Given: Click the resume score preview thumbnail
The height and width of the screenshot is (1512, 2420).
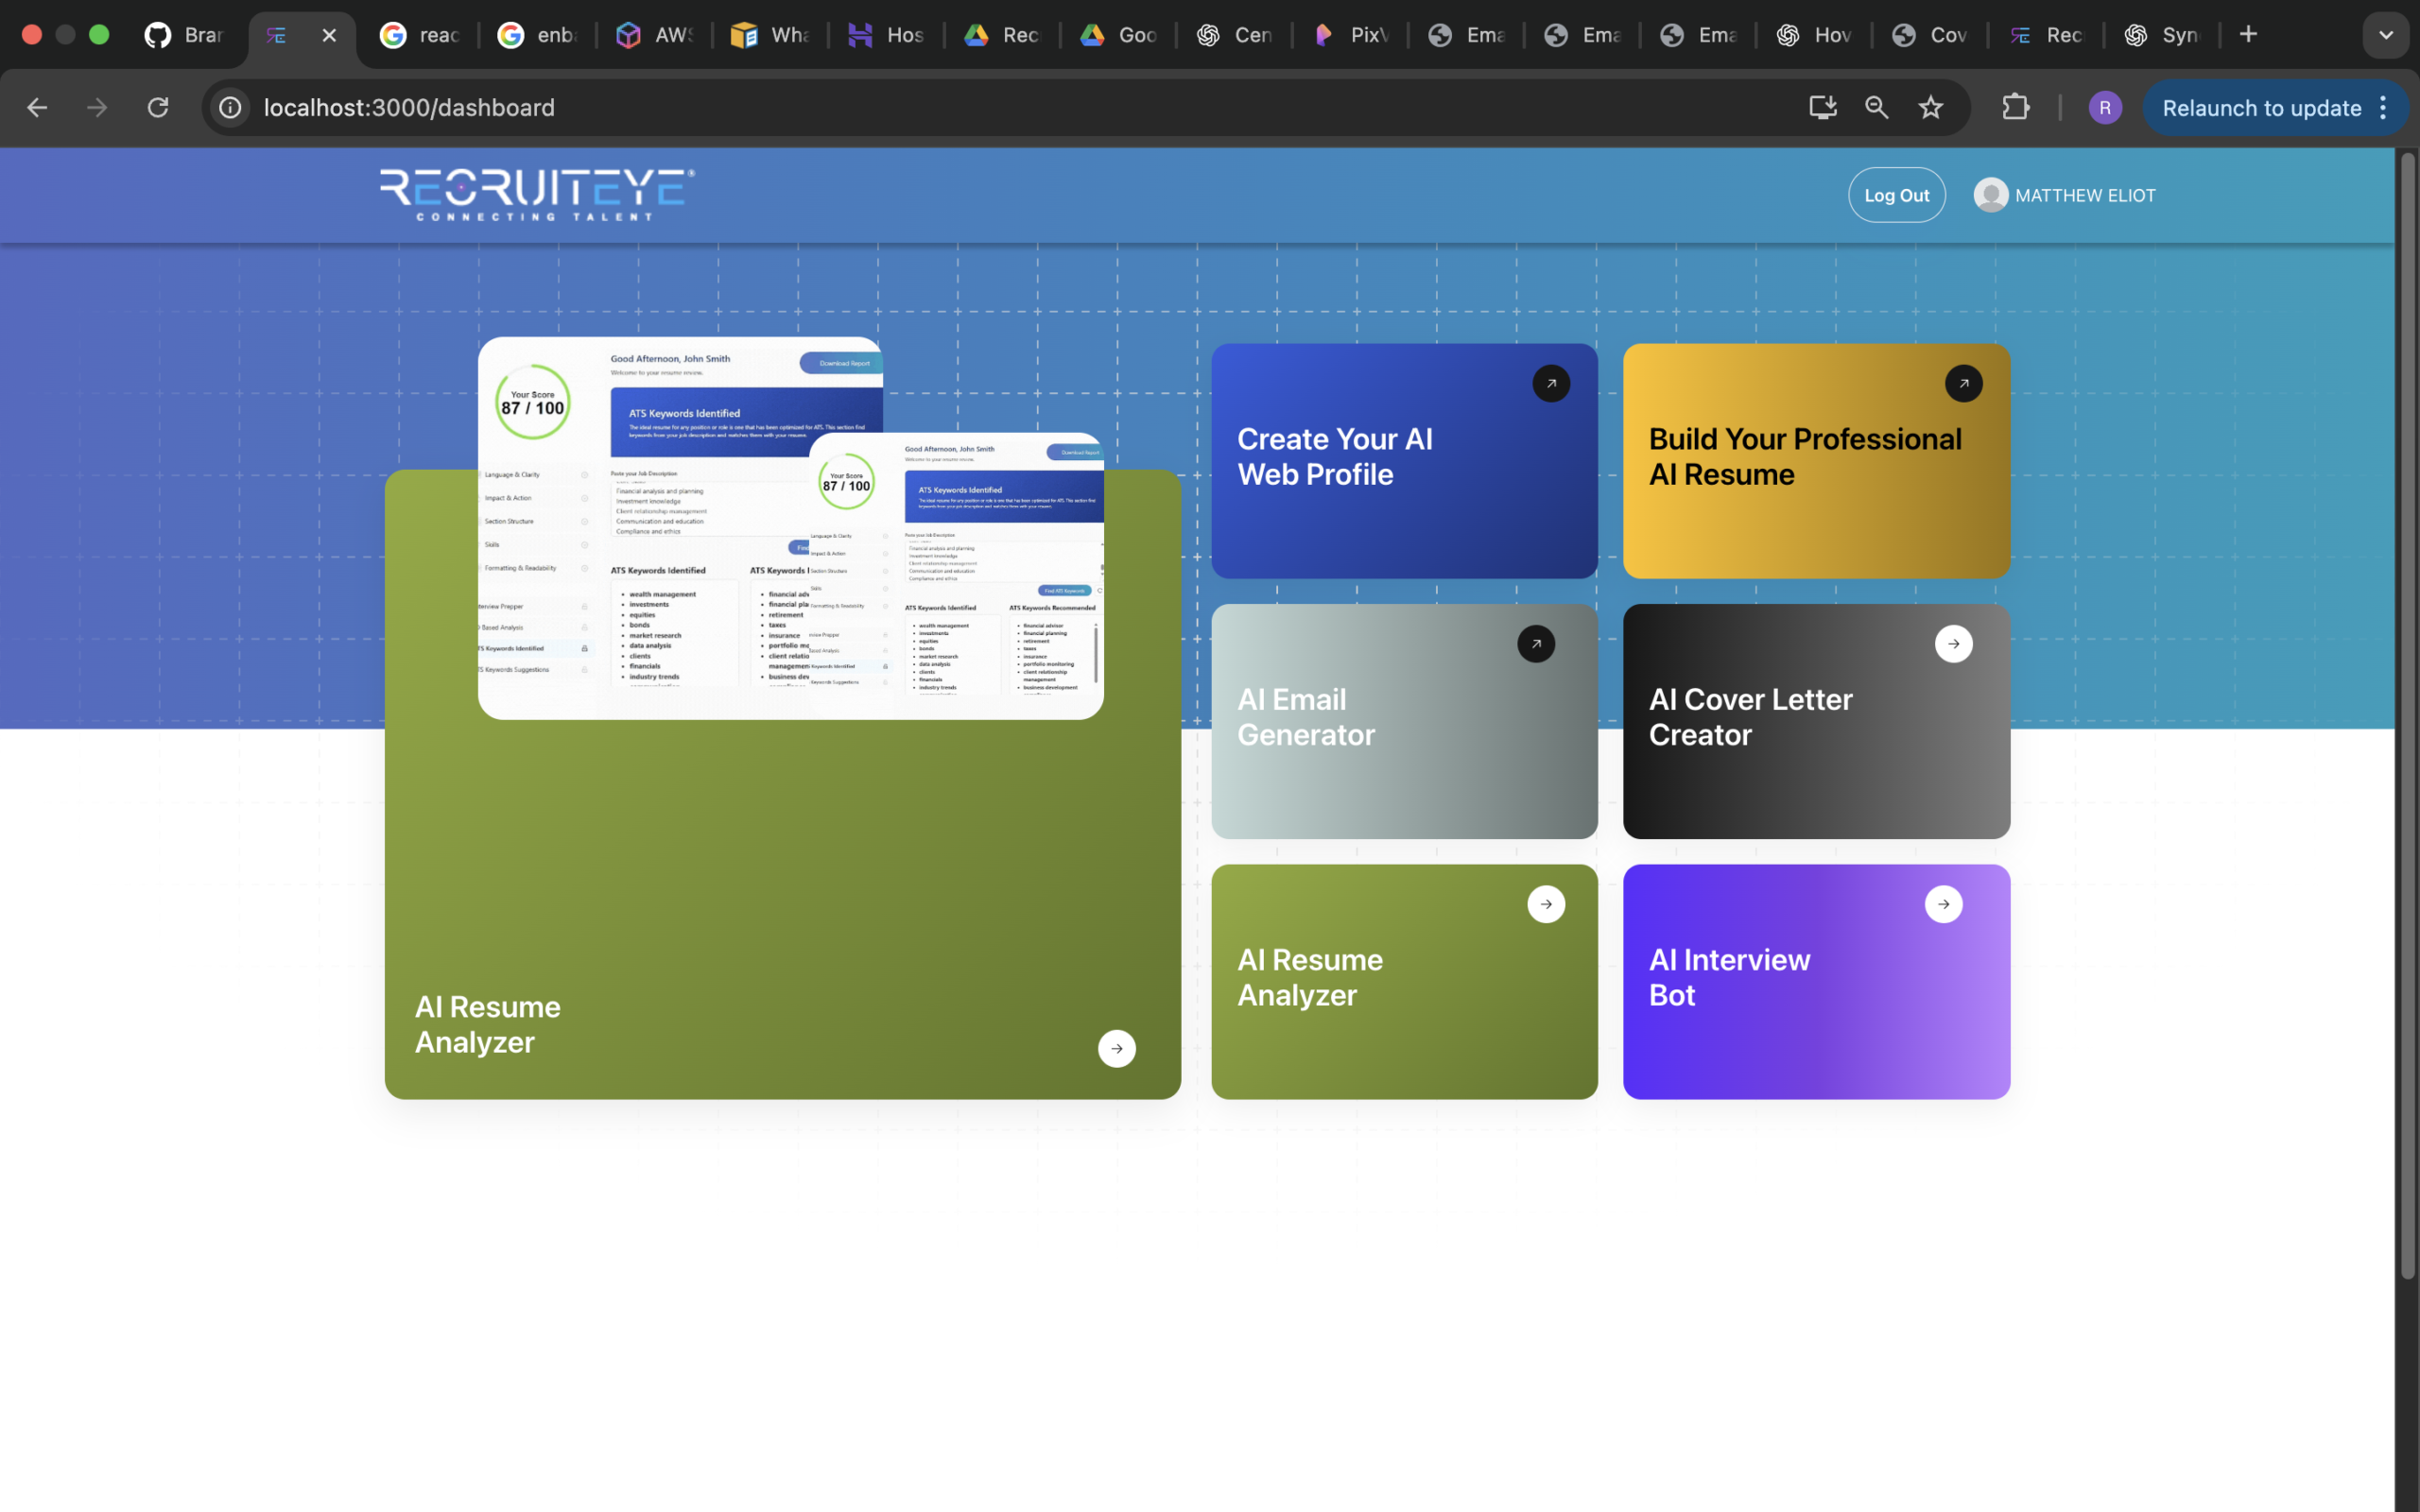Looking at the screenshot, I should 790,528.
